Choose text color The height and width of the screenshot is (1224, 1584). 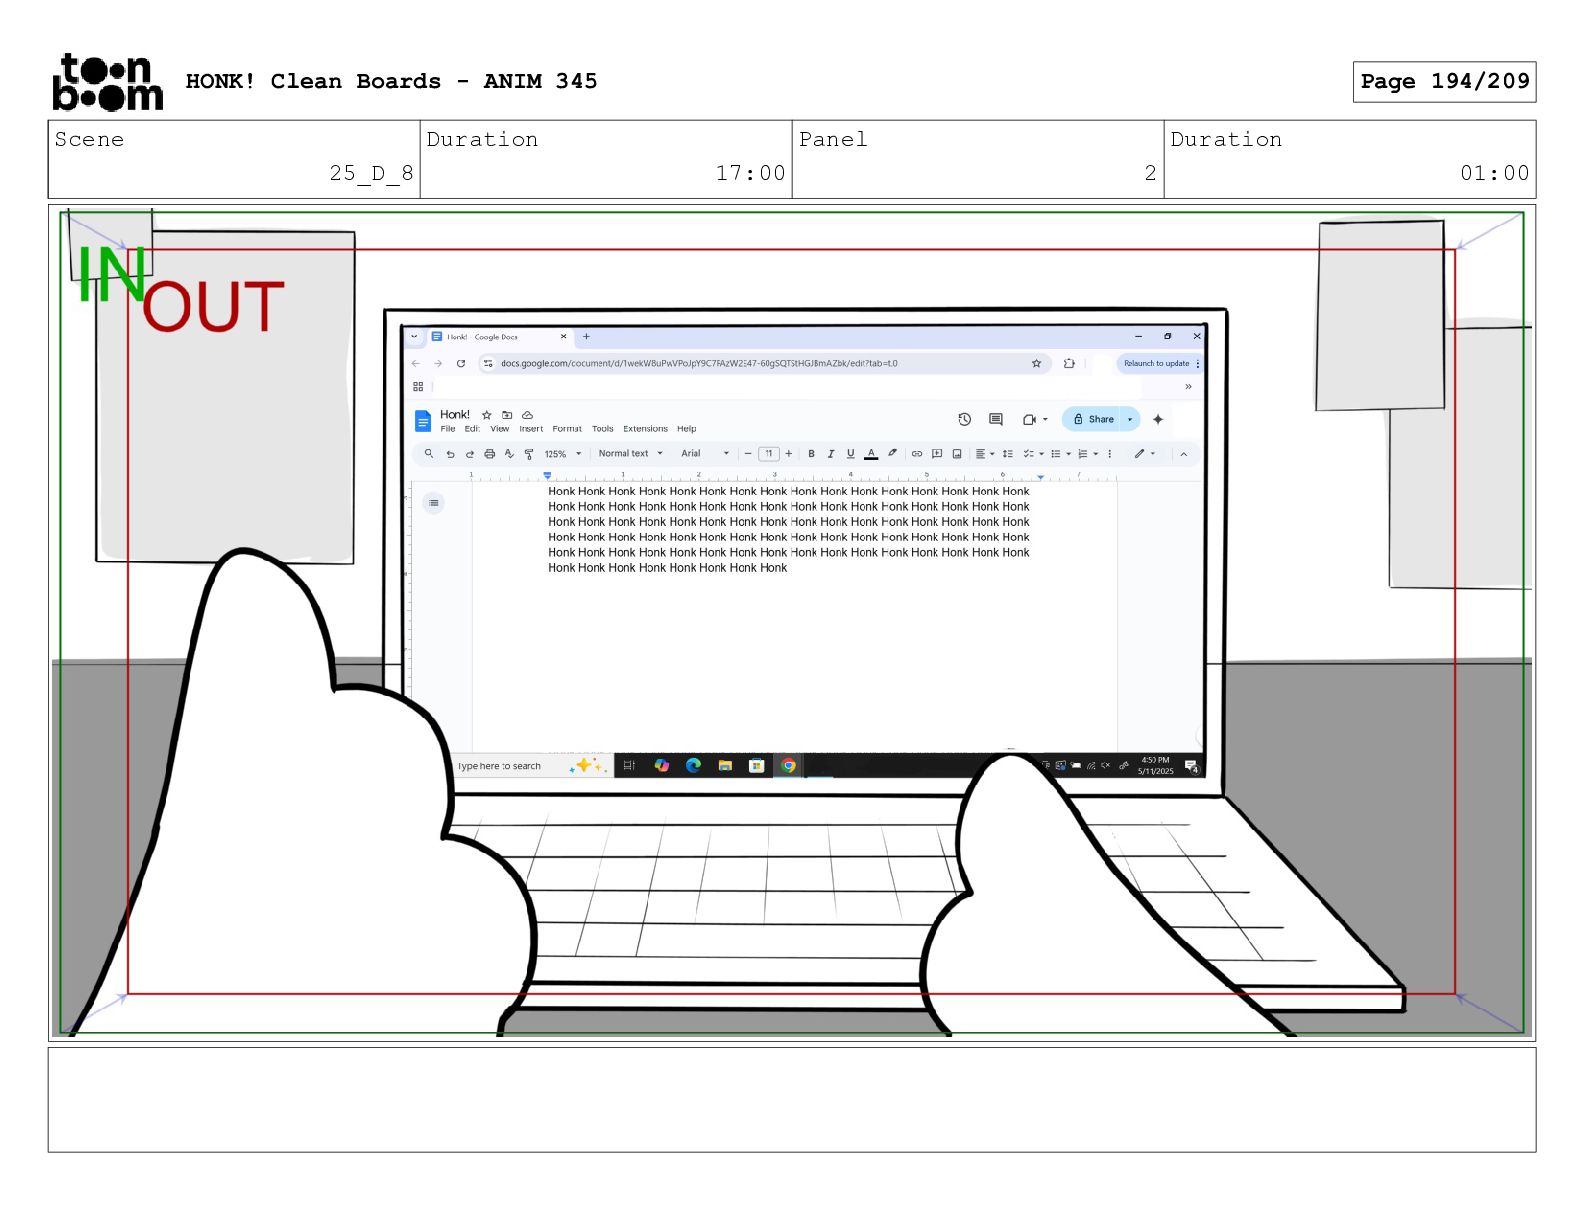click(871, 454)
